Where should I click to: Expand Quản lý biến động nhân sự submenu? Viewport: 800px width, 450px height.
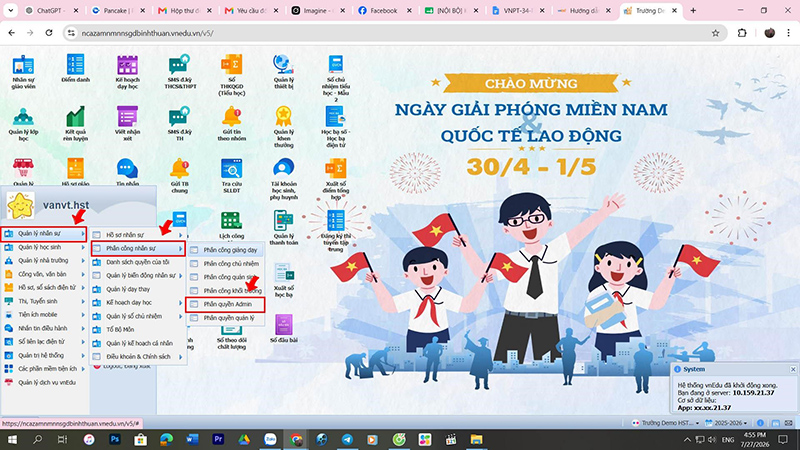point(138,276)
